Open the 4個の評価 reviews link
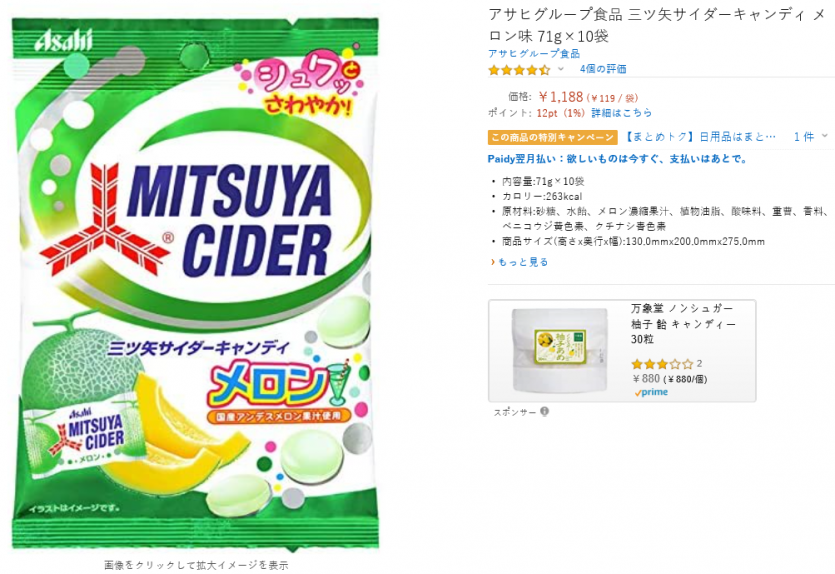835x574 pixels. coord(602,69)
